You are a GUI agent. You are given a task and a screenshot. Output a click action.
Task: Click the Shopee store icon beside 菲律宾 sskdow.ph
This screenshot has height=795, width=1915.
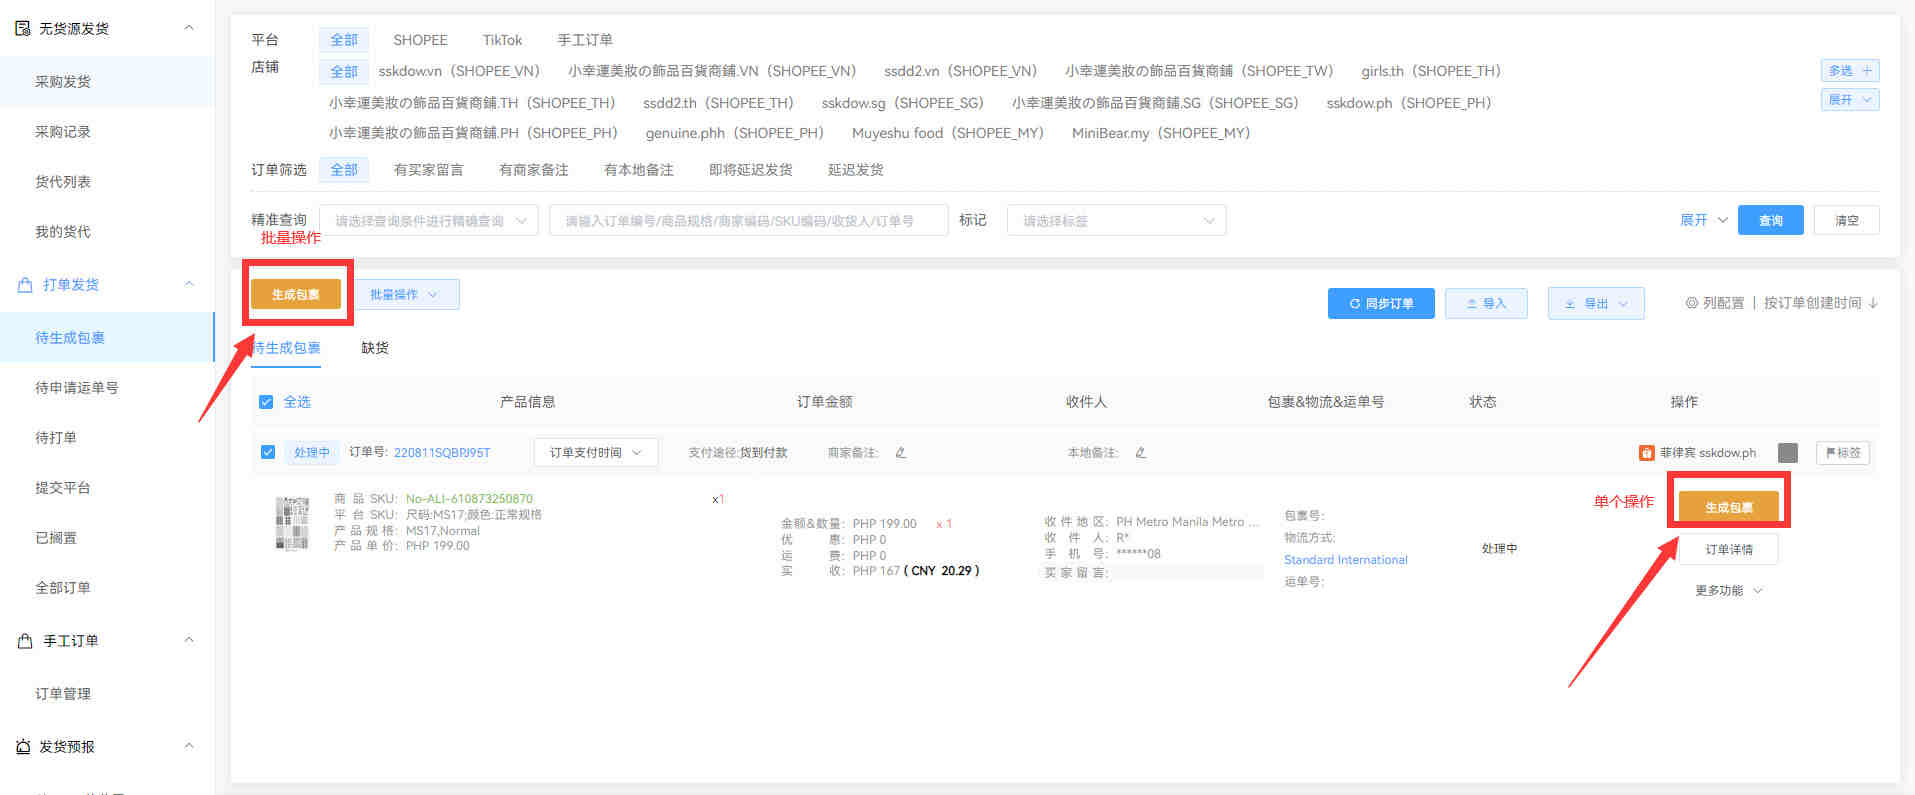pos(1646,453)
